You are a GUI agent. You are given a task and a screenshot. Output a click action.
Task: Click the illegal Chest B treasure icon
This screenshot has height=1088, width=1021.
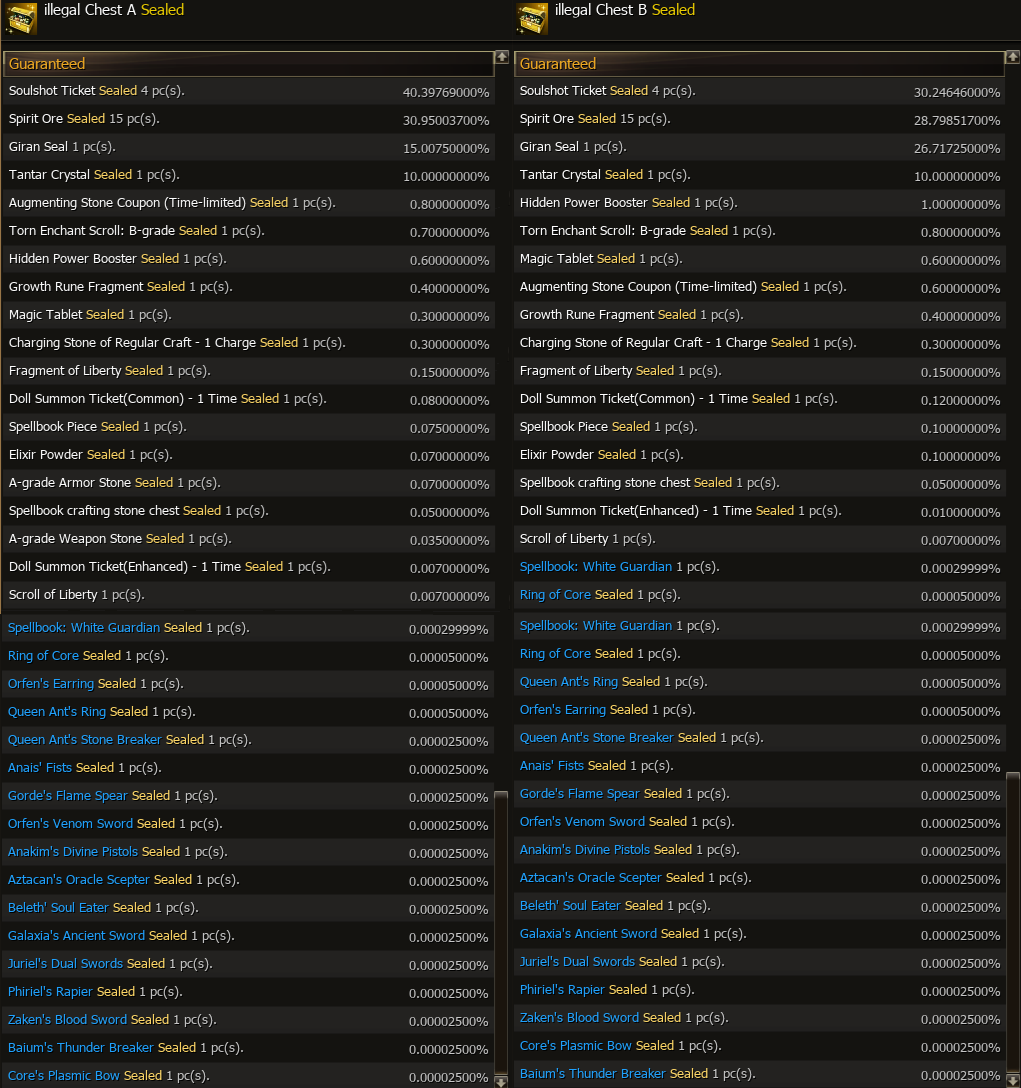532,18
